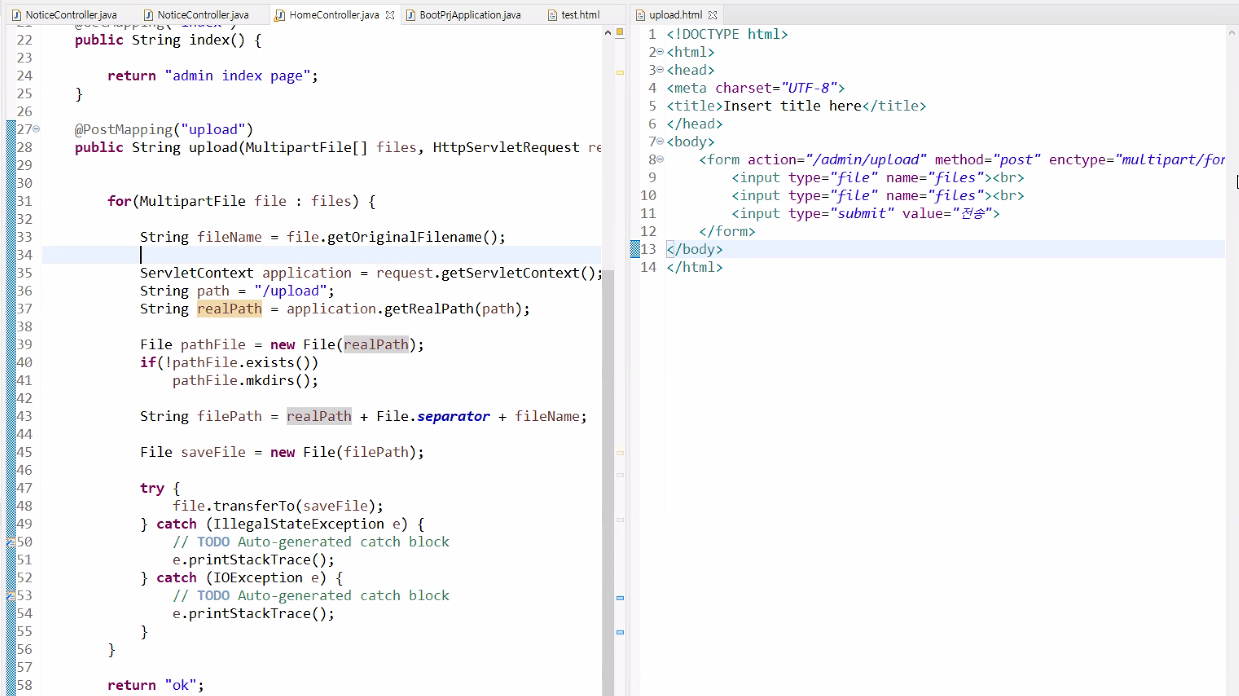
Task: Click the Java file icon on HomeController.java tab
Action: tap(279, 15)
